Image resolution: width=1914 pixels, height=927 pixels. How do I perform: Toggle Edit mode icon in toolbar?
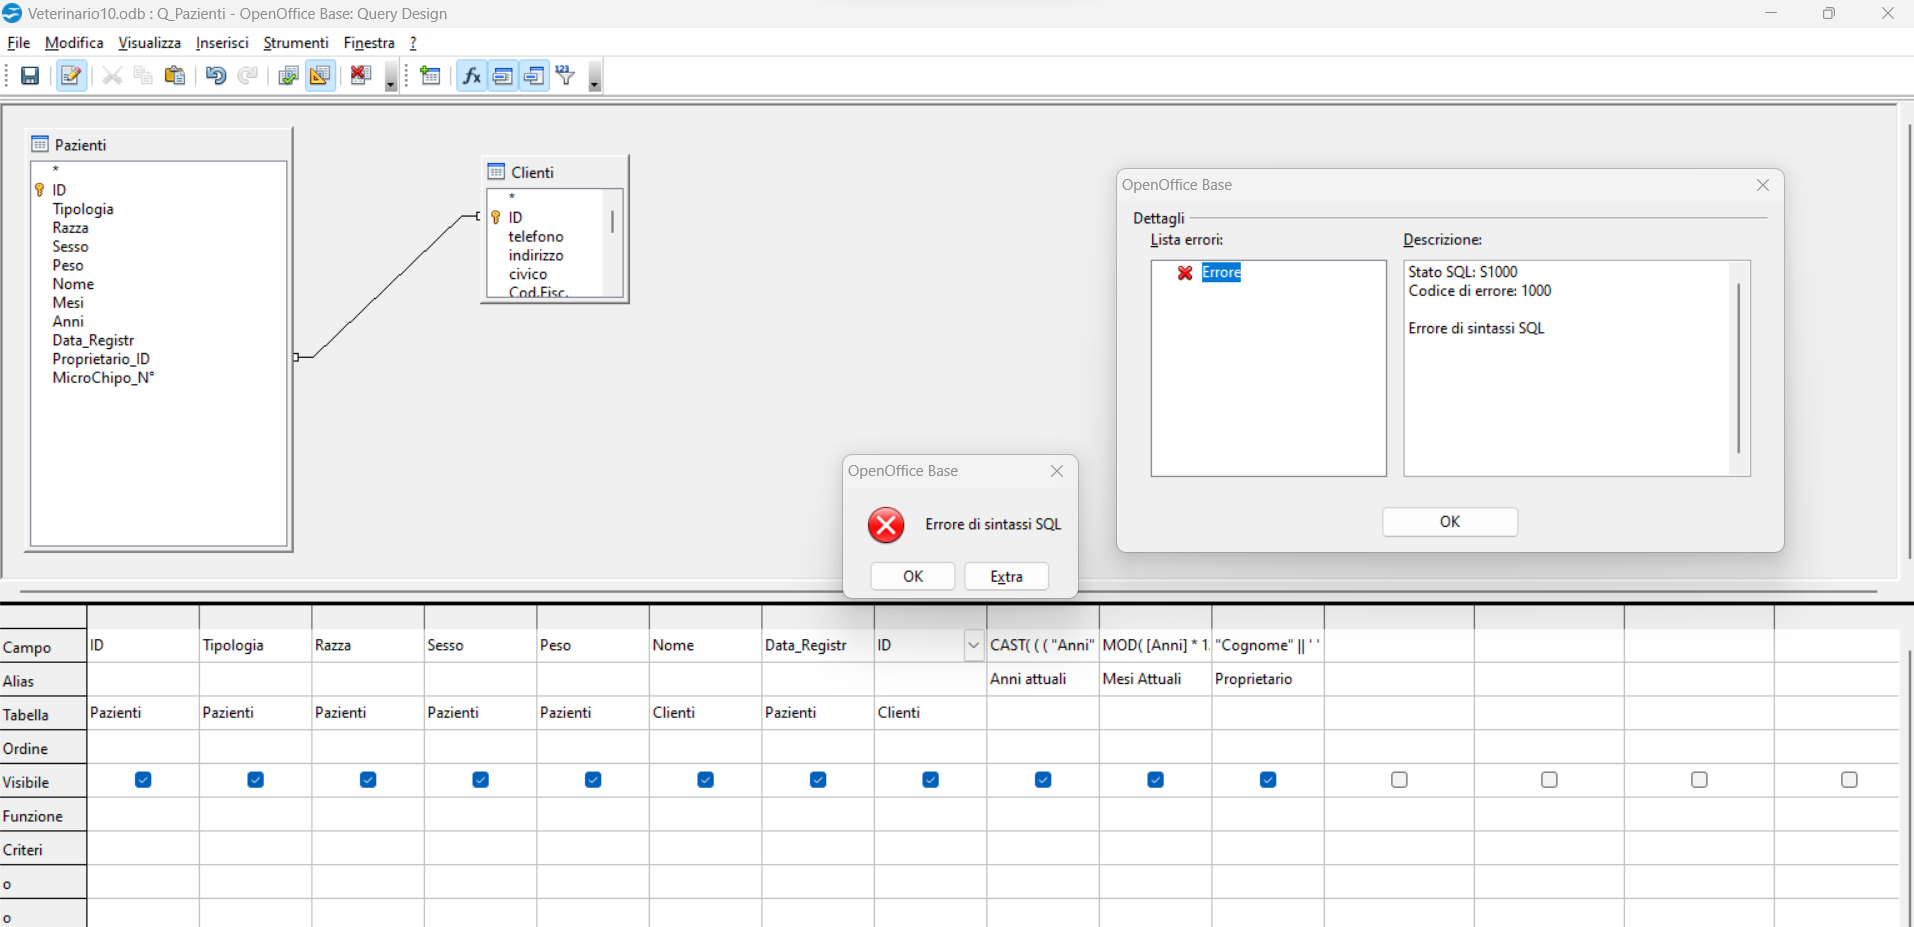[x=71, y=76]
